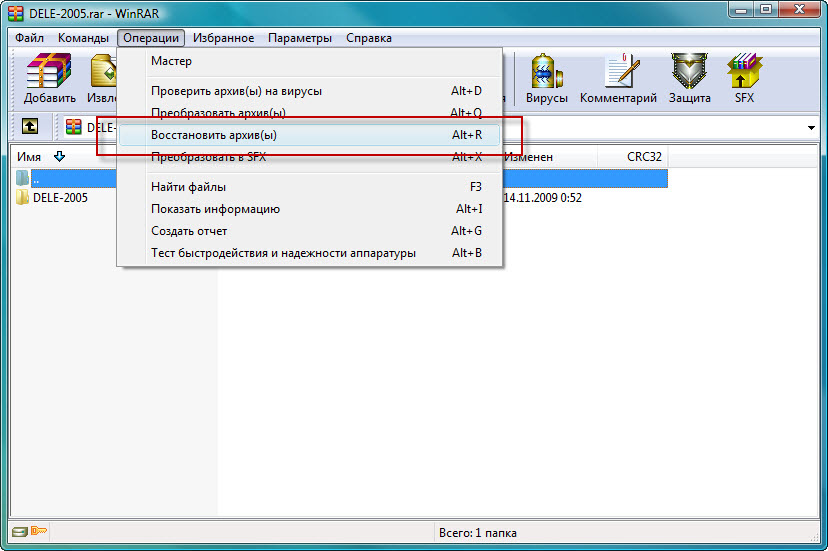Click the Защита protection shield icon
Viewport: 828px width, 551px height.
click(x=690, y=78)
